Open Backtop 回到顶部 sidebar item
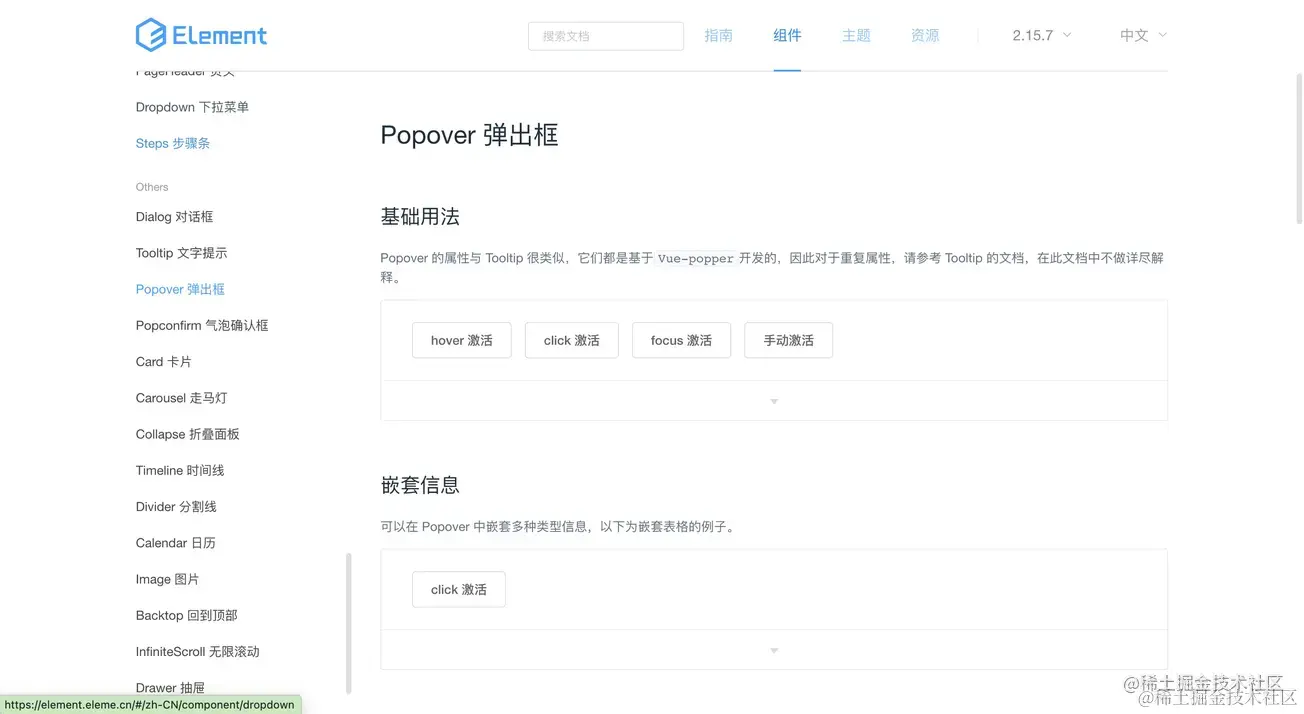The height and width of the screenshot is (714, 1304). [186, 615]
